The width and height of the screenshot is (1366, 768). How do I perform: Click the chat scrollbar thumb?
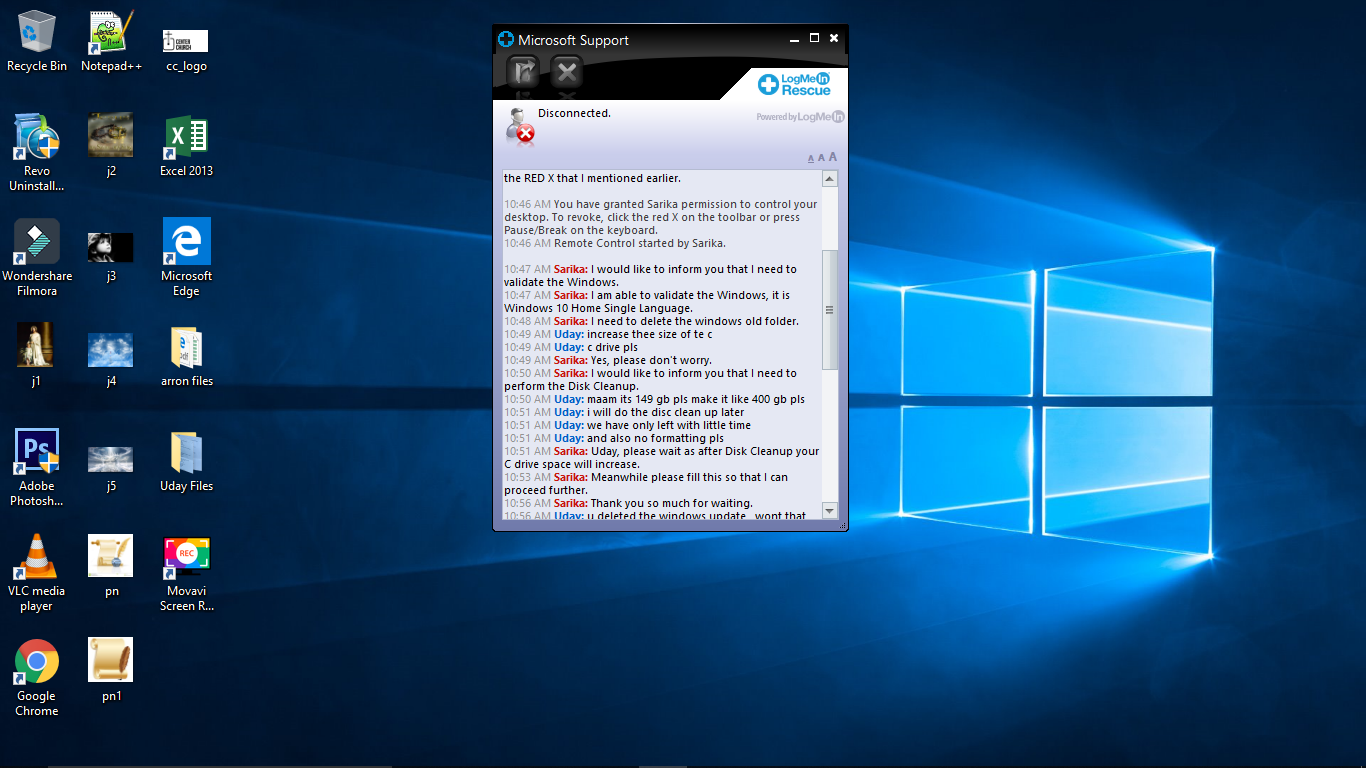pyautogui.click(x=829, y=310)
